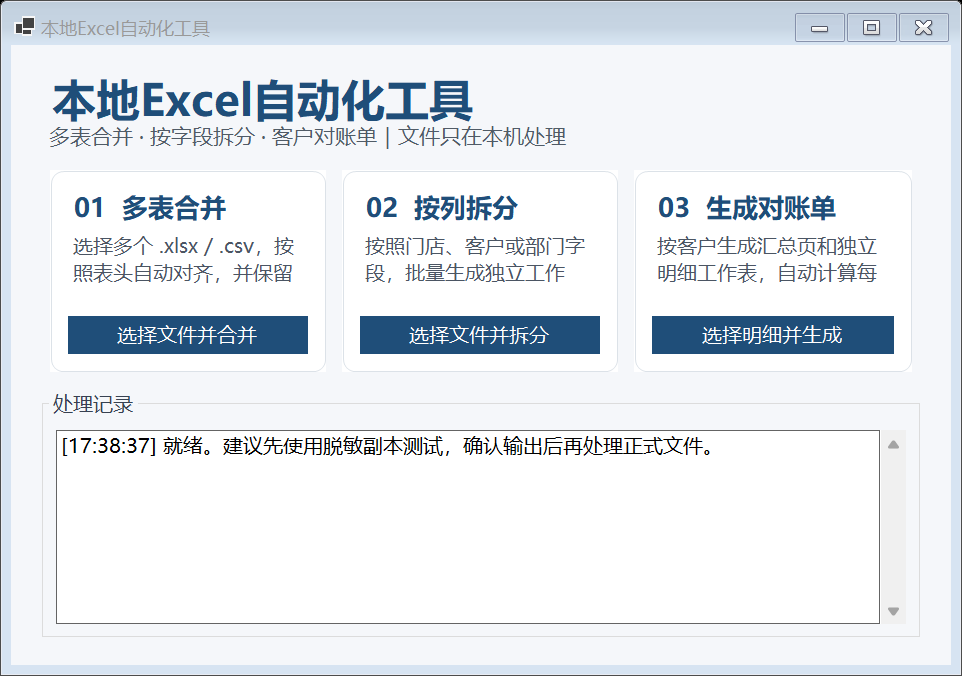Click the 处理记录 group label
This screenshot has width=962, height=676.
93,404
